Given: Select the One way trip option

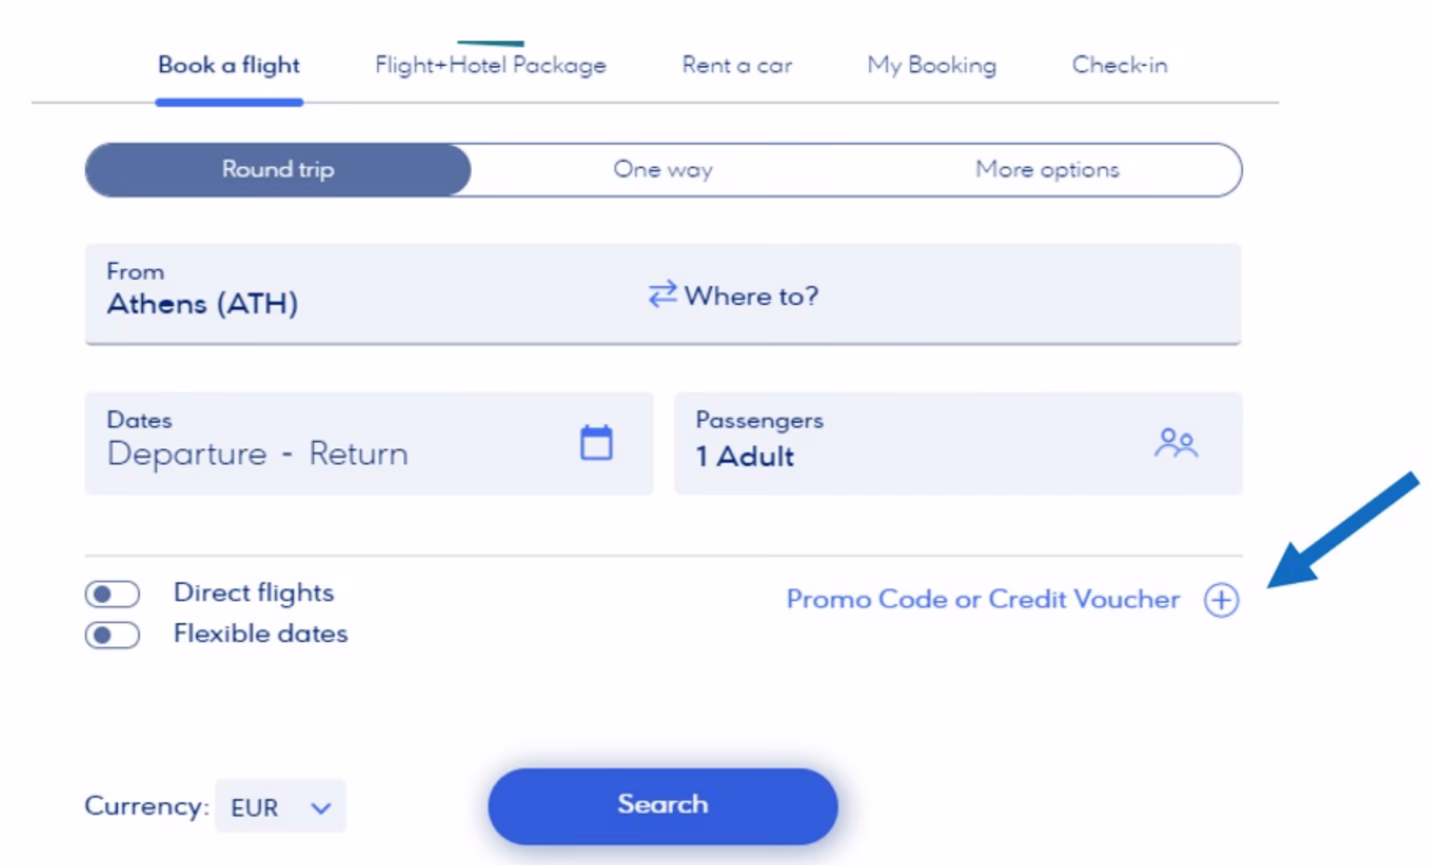Looking at the screenshot, I should pyautogui.click(x=662, y=169).
